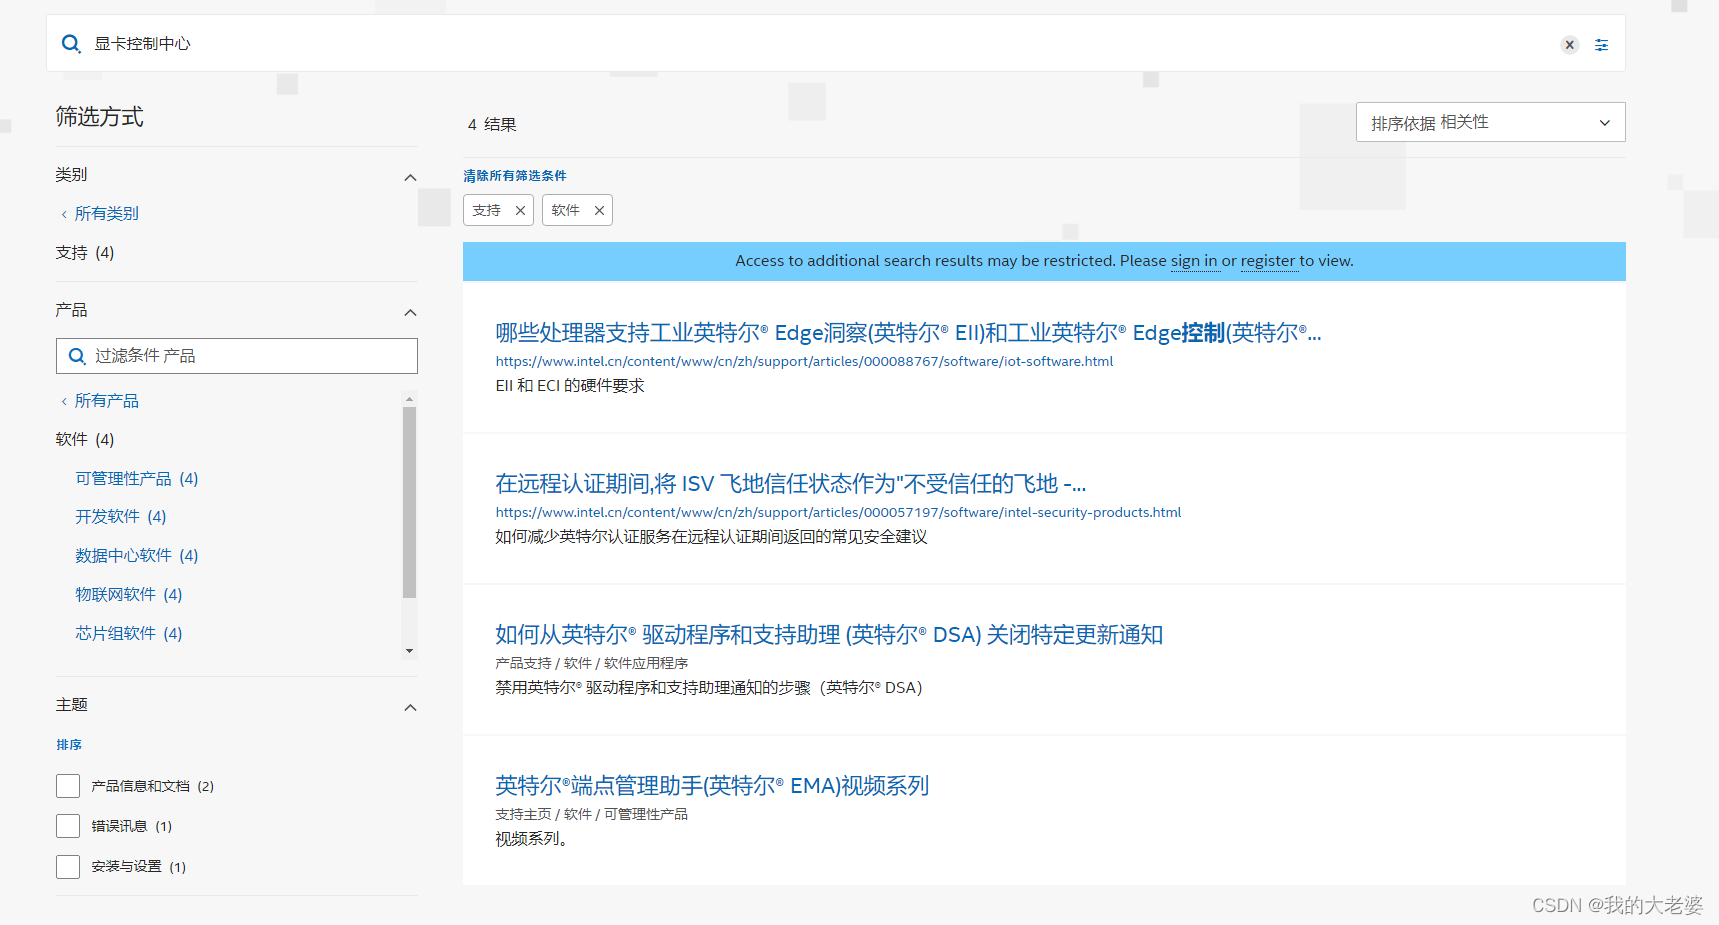Filter by 可管理性产品 (4)
1719x925 pixels.
137,478
